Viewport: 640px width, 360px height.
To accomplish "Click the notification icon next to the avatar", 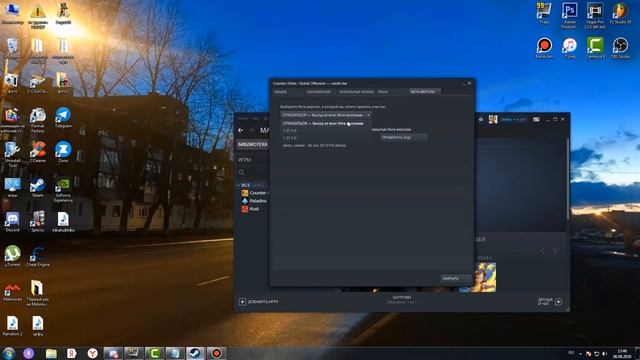I will 481,119.
